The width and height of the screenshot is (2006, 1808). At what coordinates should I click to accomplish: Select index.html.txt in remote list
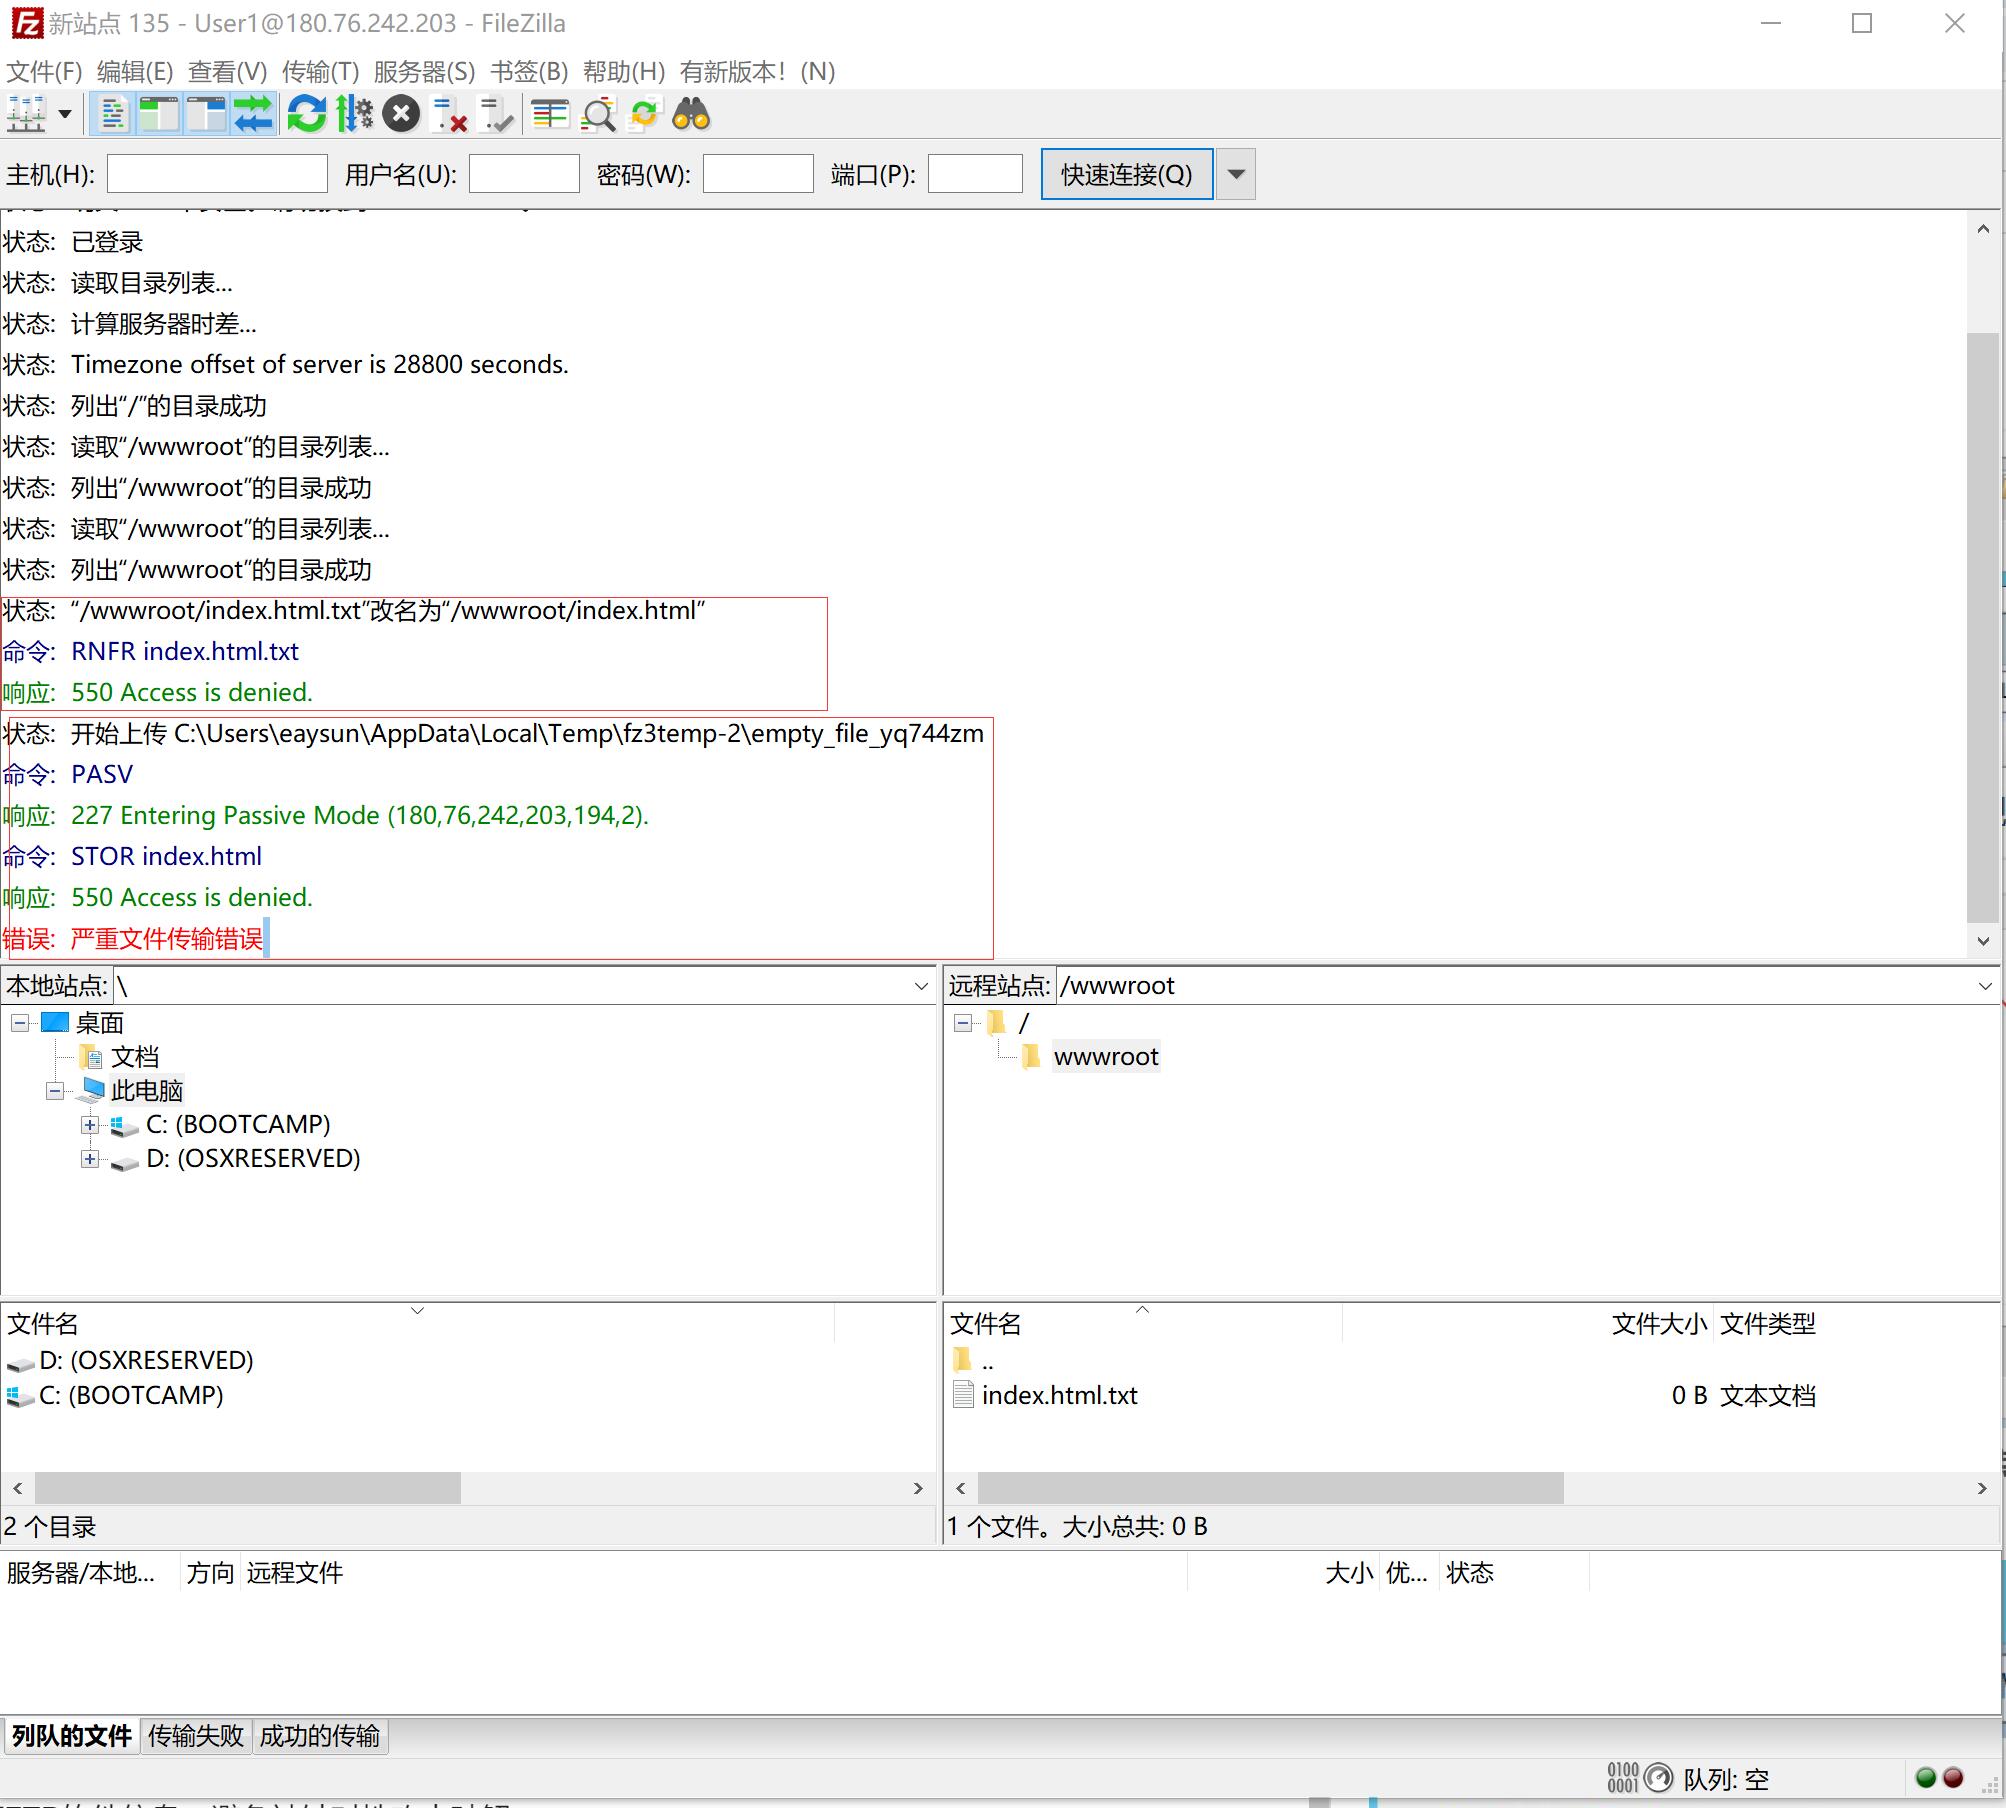point(1059,1396)
